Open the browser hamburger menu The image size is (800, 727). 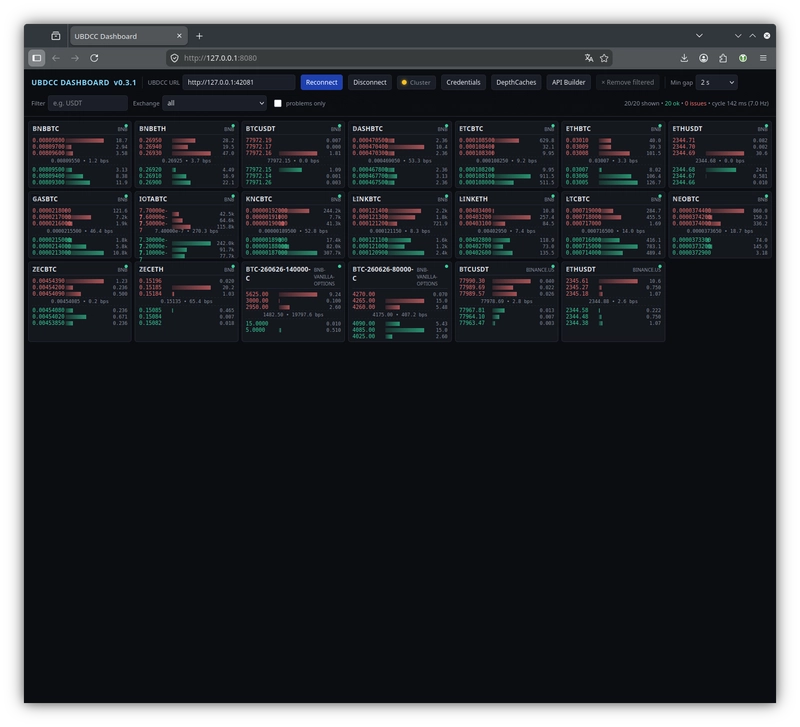(x=763, y=58)
